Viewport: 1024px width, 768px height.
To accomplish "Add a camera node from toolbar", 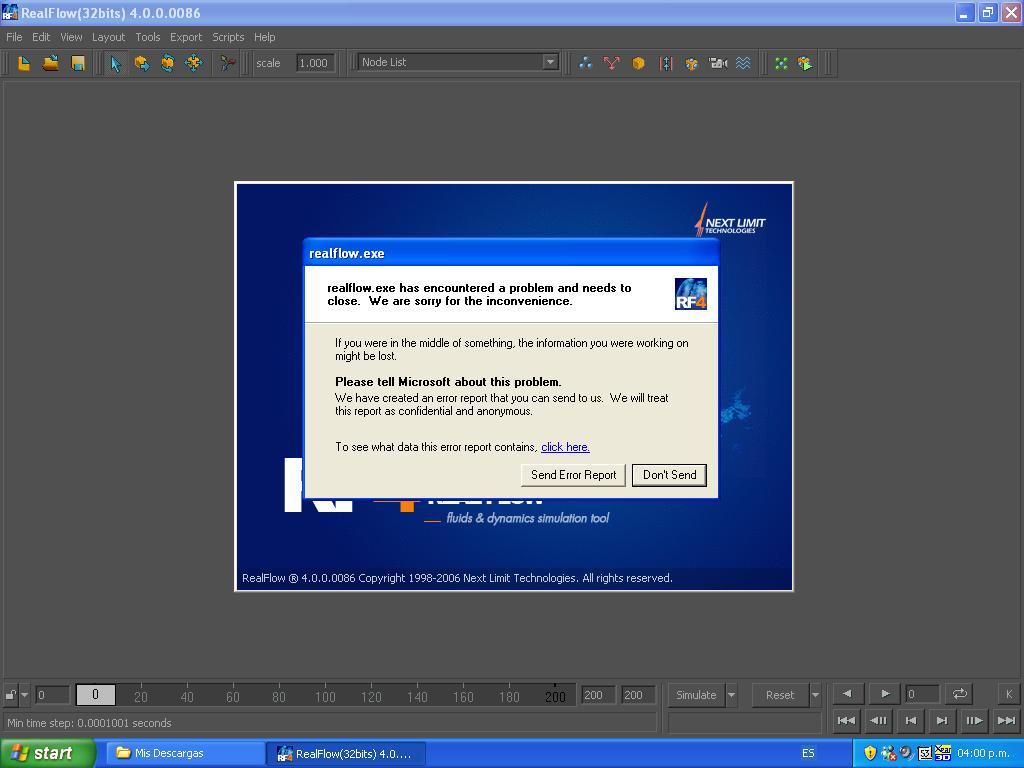I will [718, 63].
